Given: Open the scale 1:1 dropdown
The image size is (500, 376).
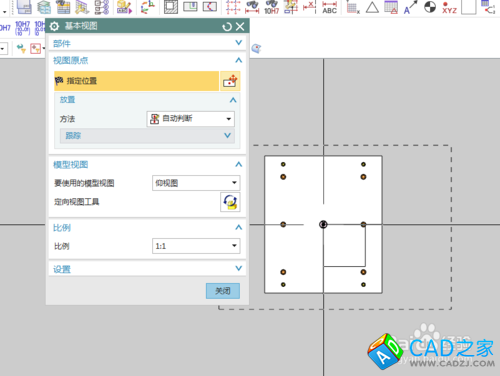Looking at the screenshot, I should coord(196,246).
